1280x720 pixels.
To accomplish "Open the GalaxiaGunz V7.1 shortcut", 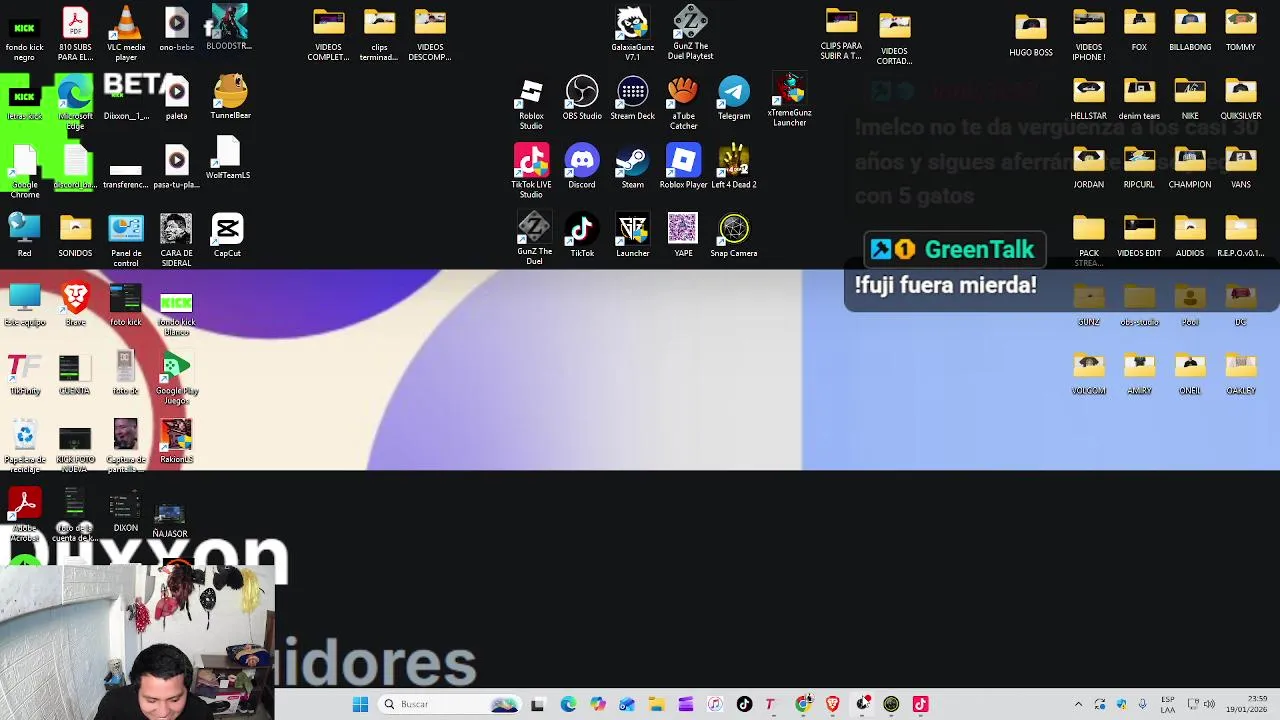I will (632, 34).
